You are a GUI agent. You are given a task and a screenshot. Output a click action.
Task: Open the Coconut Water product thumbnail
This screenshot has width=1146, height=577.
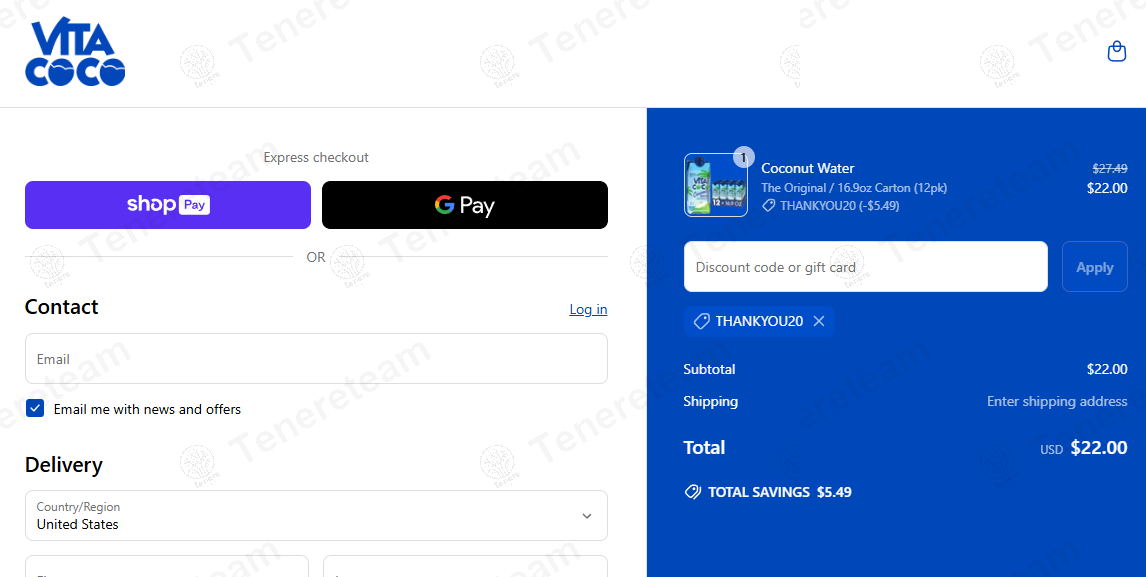point(716,185)
